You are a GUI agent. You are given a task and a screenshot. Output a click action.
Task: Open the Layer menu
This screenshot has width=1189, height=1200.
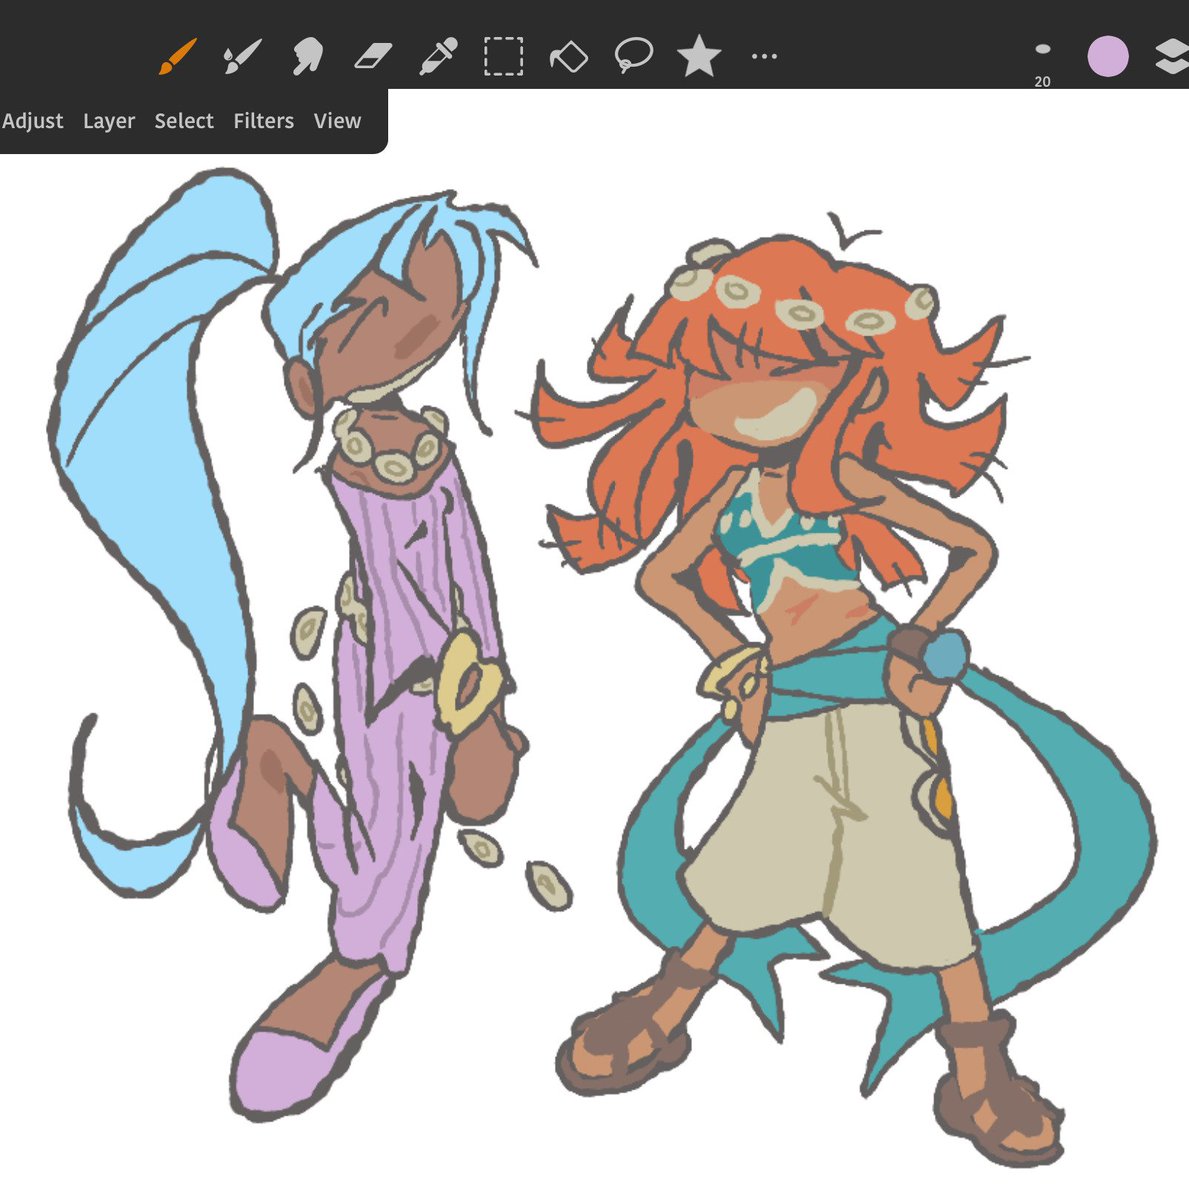click(109, 121)
